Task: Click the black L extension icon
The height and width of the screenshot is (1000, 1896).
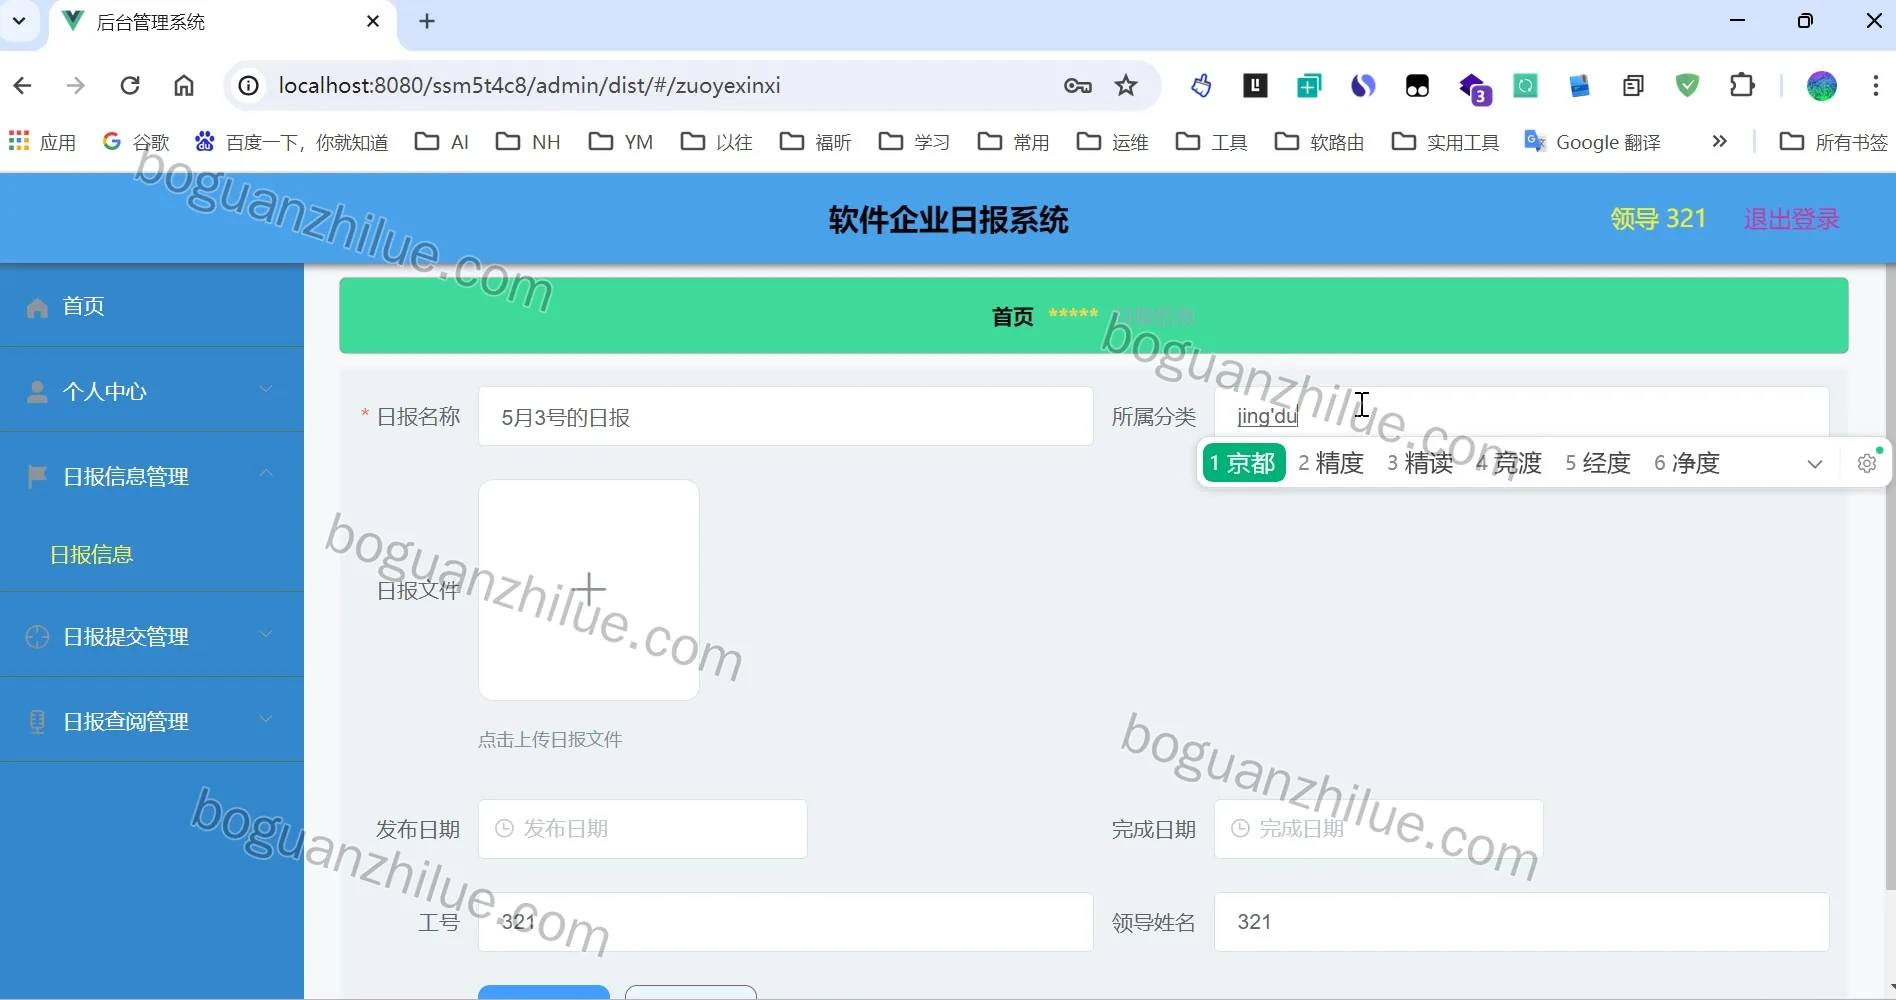Action: click(x=1255, y=86)
